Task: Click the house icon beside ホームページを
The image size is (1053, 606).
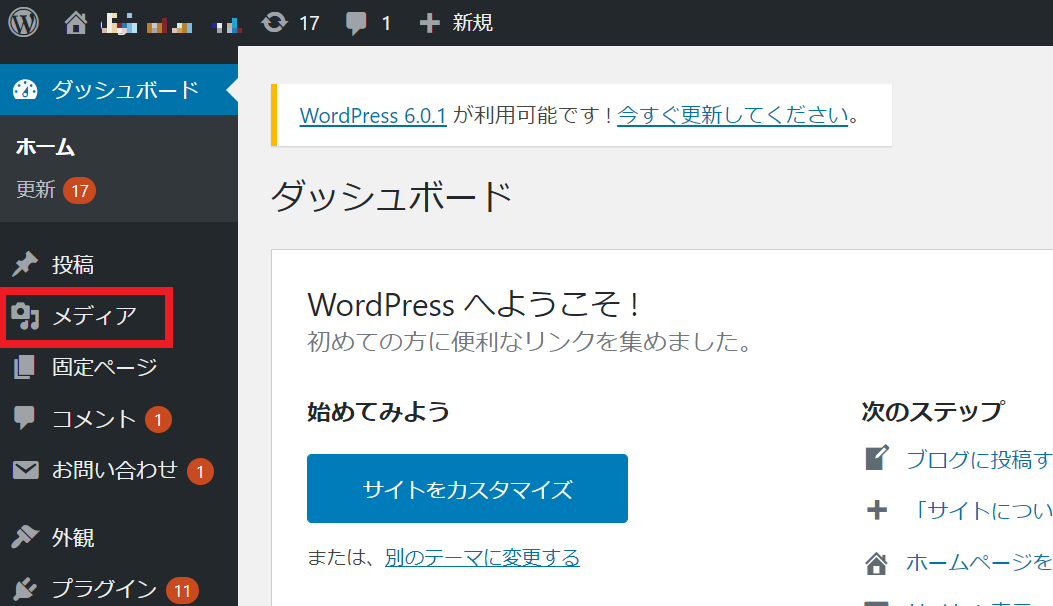Action: 876,563
